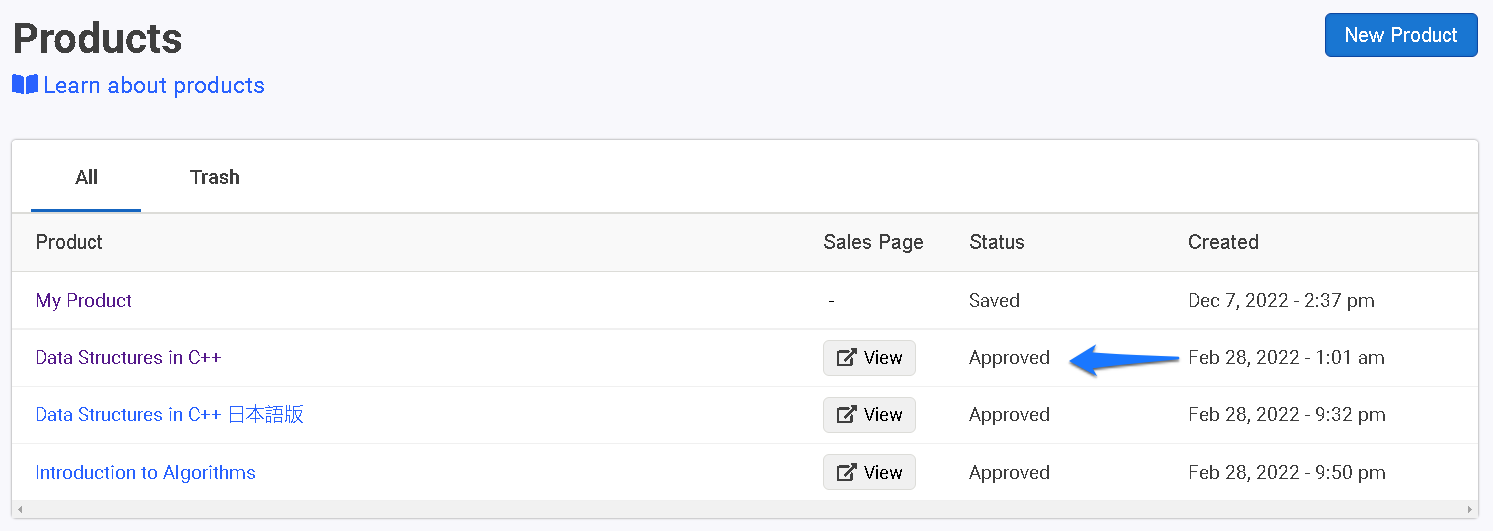Switch to the Trash tab
Image resolution: width=1493 pixels, height=531 pixels.
[215, 177]
